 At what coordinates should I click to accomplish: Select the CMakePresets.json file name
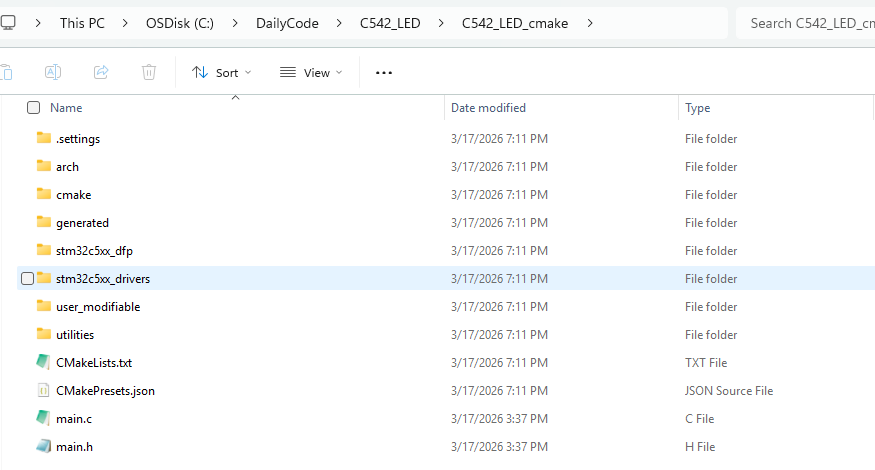(105, 391)
